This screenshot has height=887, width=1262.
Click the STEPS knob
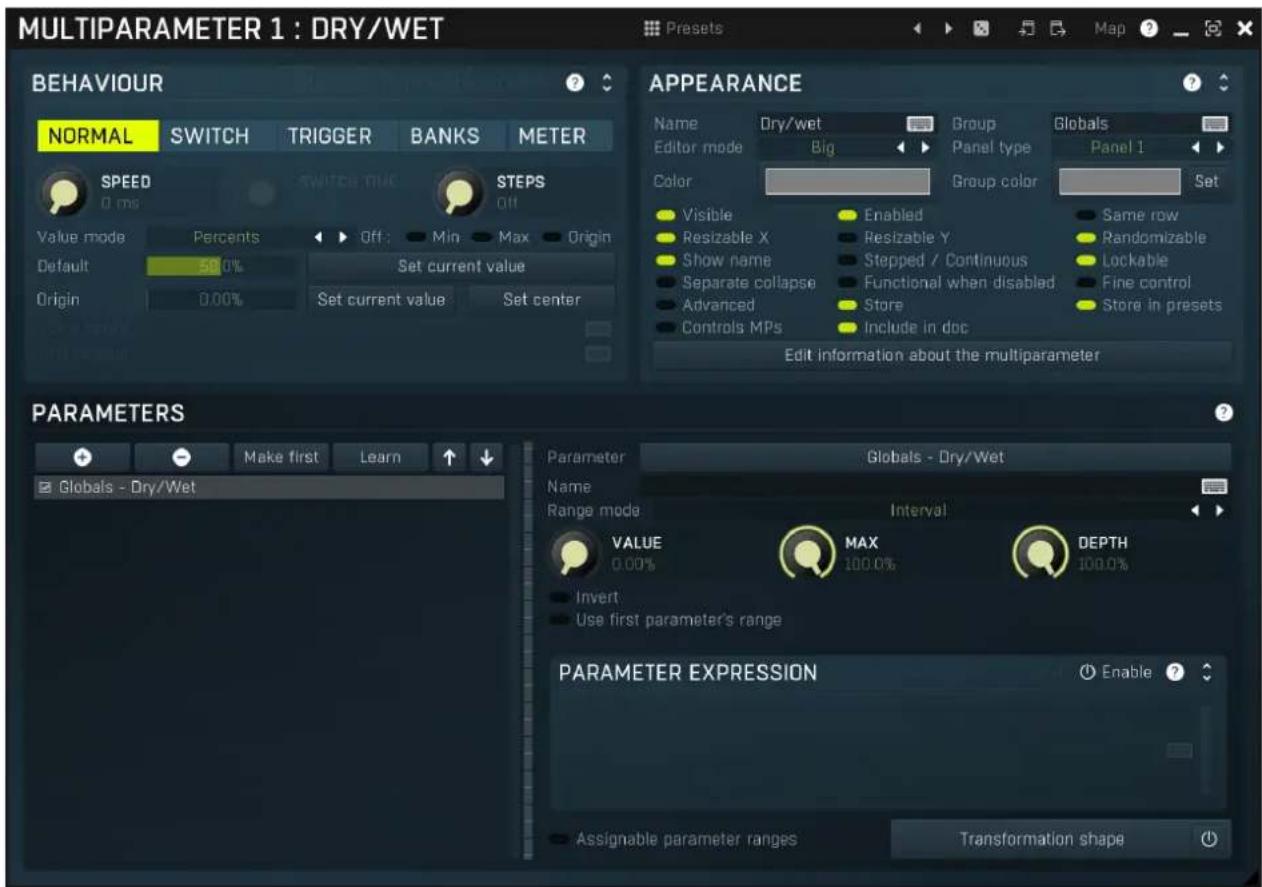click(x=459, y=194)
